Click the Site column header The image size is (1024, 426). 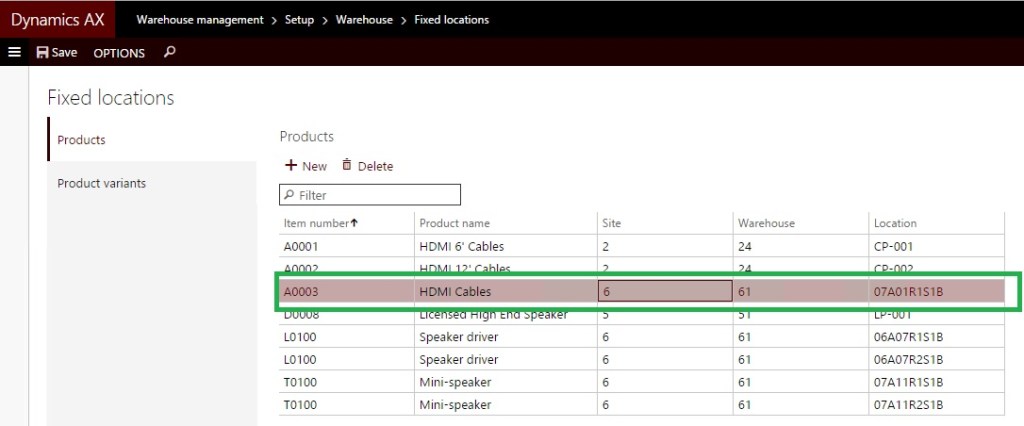click(x=611, y=223)
